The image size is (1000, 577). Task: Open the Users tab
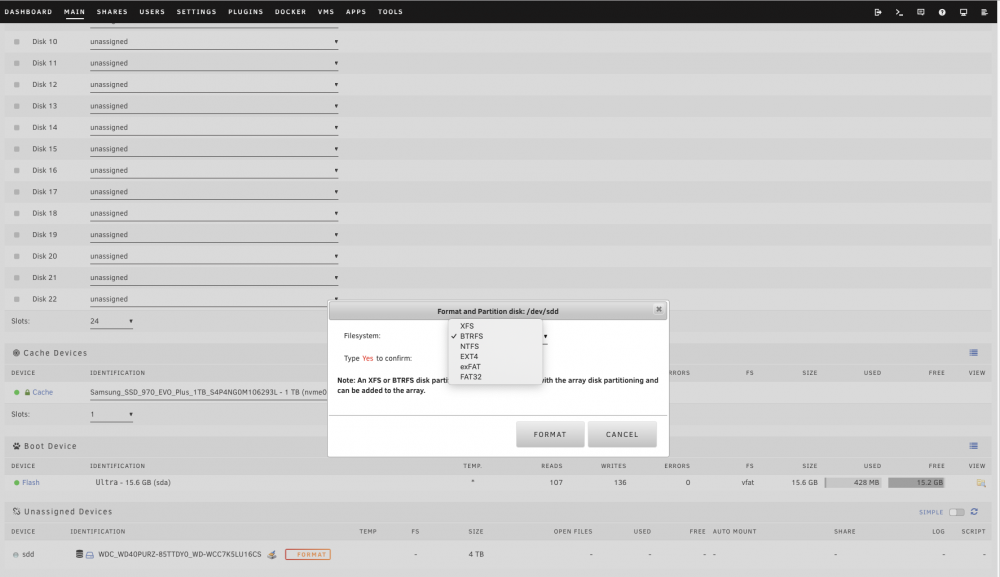click(x=152, y=11)
